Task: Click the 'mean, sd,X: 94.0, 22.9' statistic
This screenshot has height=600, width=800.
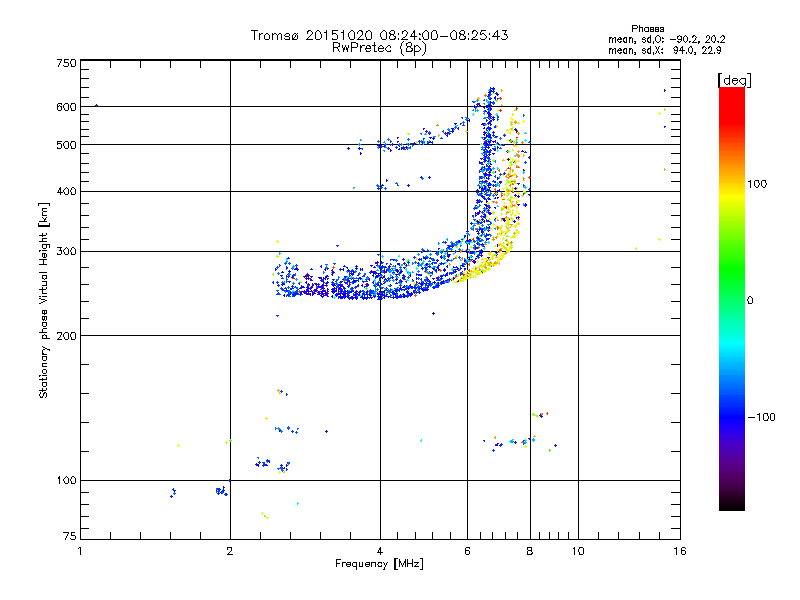Action: coord(664,50)
